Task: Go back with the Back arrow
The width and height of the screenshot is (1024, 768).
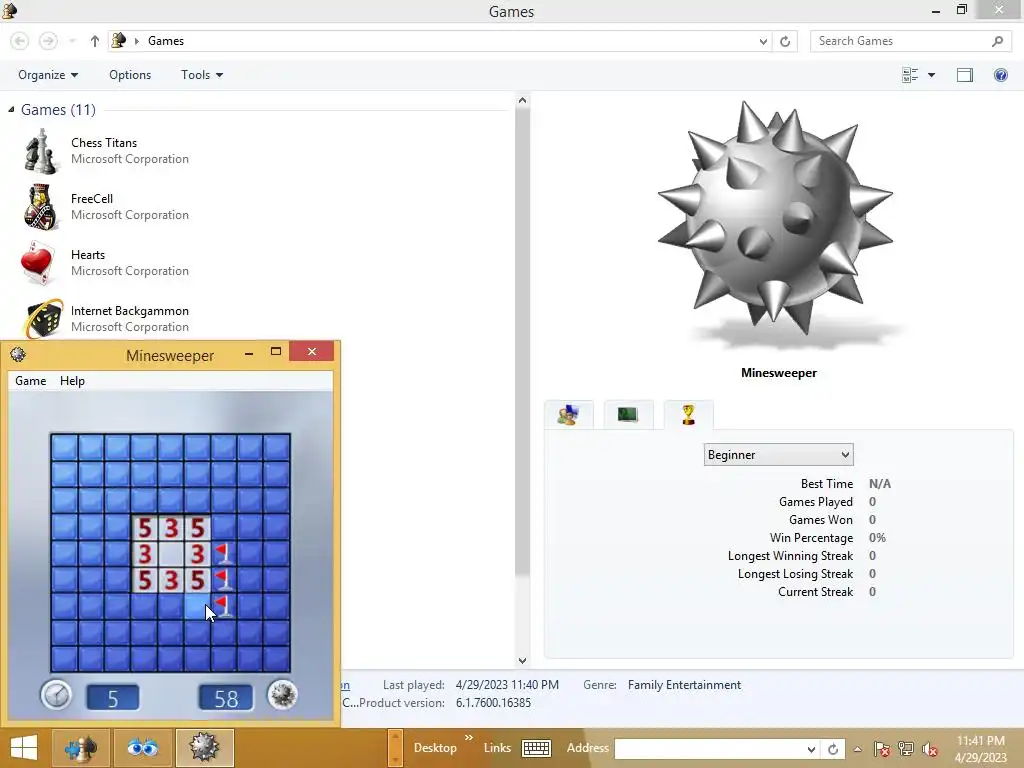Action: [x=20, y=41]
